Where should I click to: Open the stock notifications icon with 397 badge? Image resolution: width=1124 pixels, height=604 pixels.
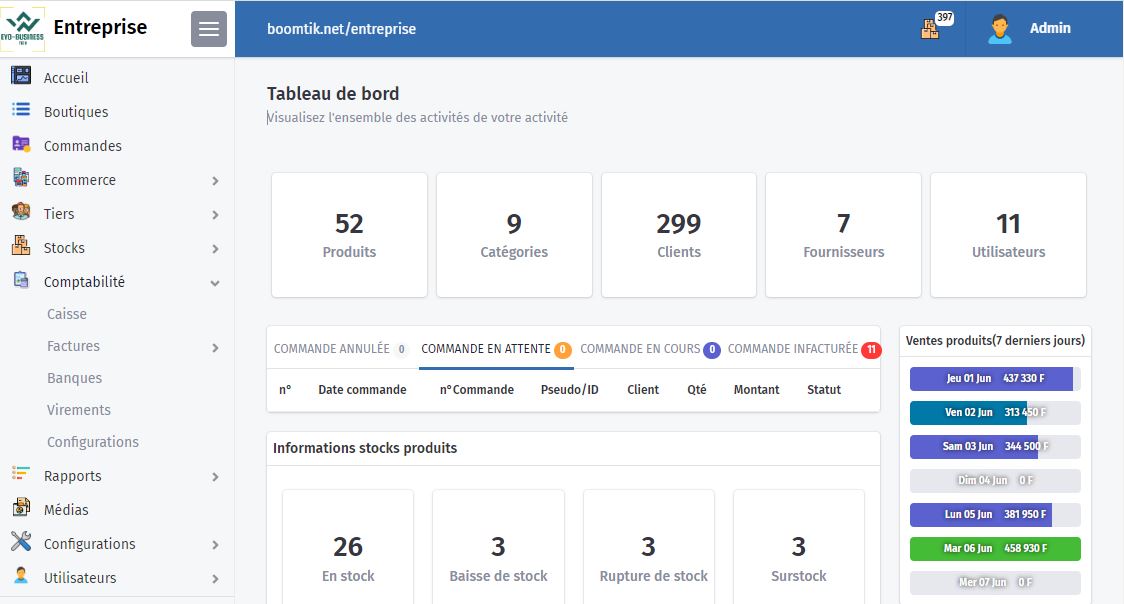(x=931, y=29)
